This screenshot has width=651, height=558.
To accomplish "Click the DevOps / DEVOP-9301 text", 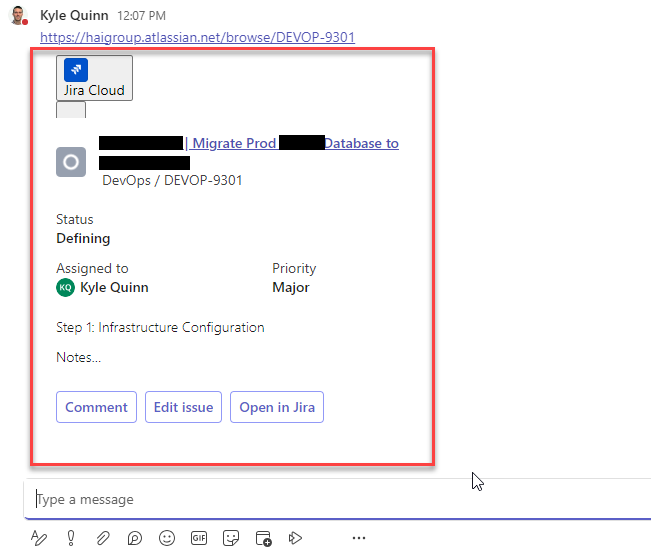I will [x=172, y=180].
